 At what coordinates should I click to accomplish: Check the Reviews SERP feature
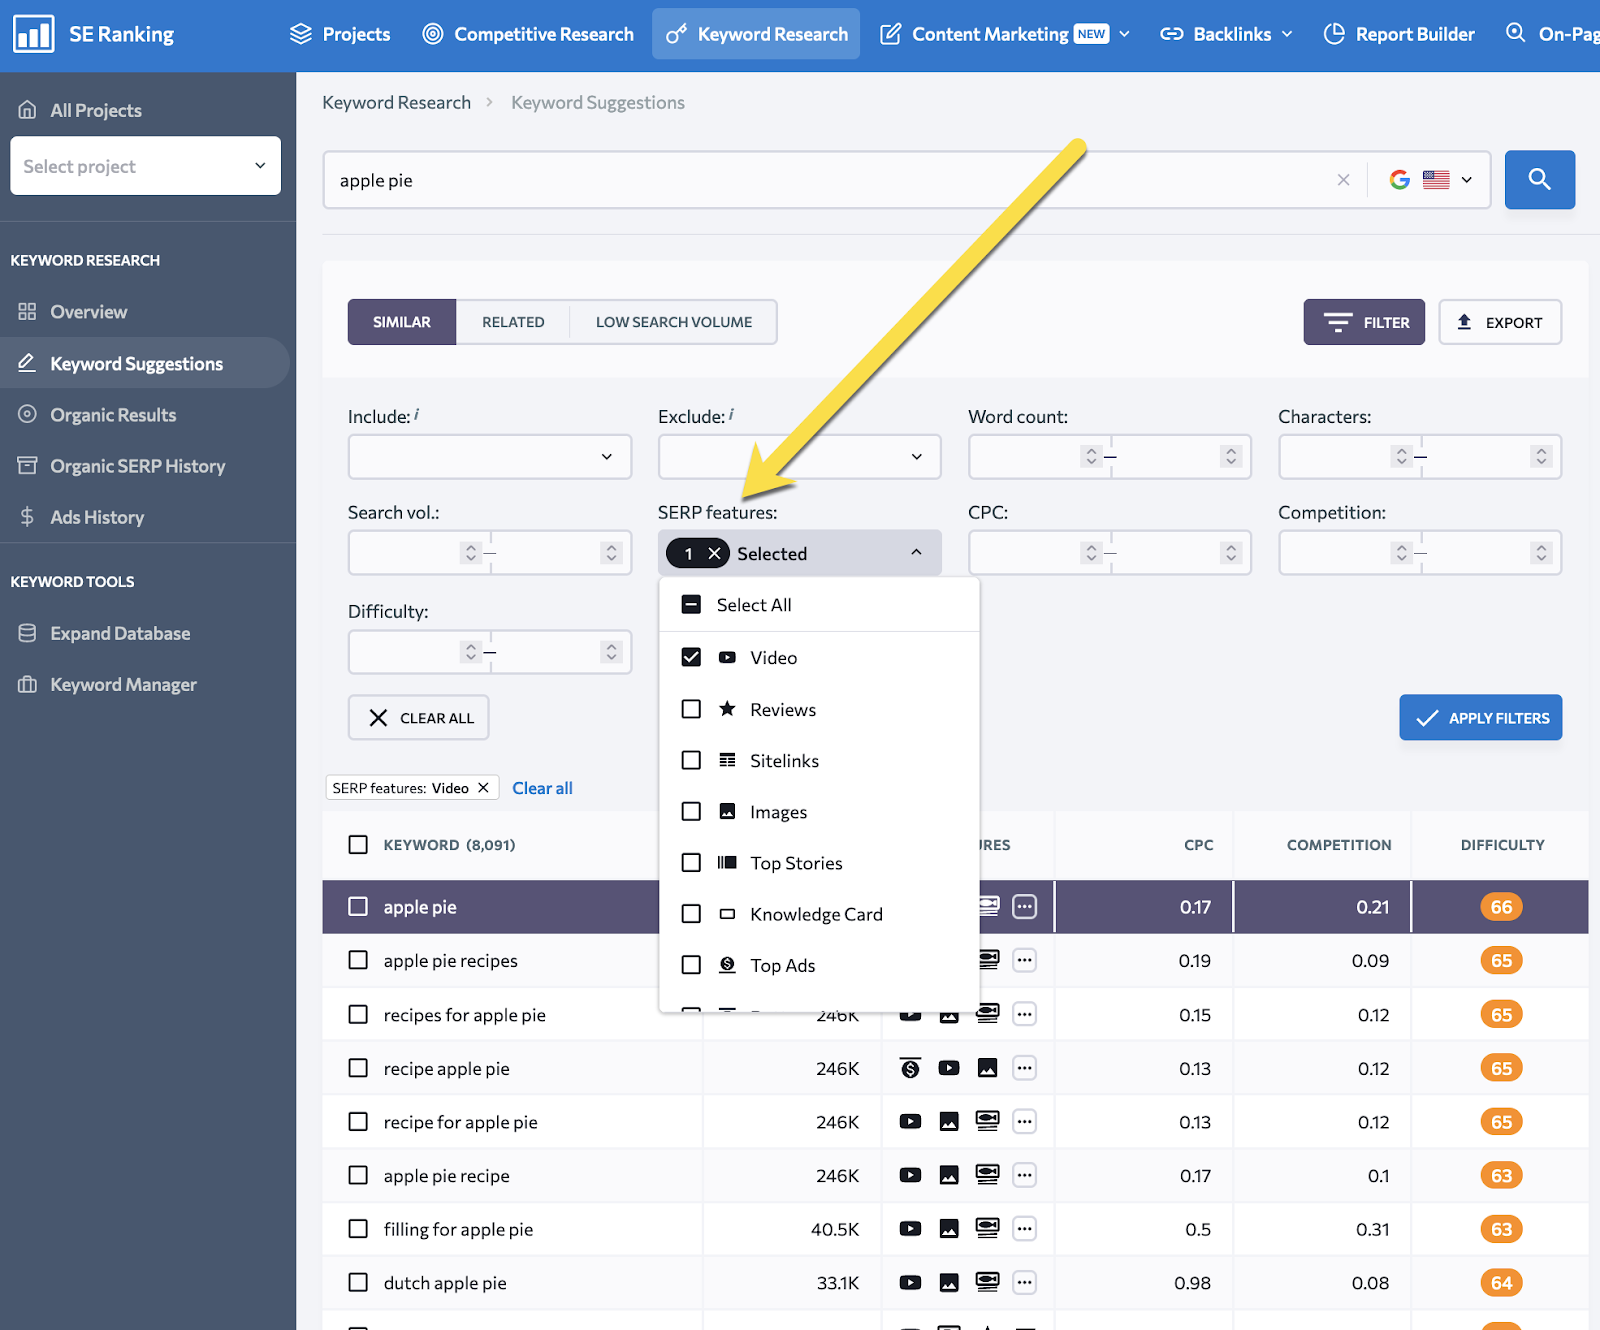(691, 709)
